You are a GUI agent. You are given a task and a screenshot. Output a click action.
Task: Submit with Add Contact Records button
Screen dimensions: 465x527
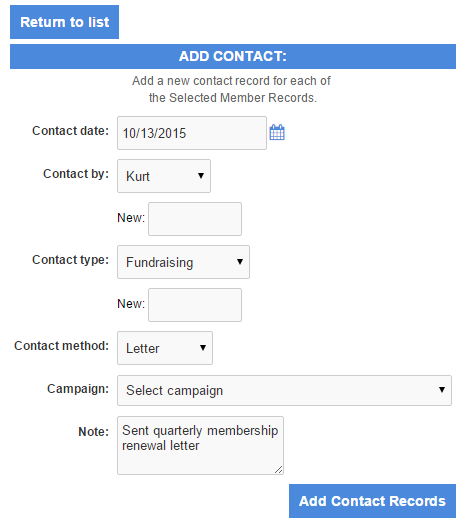372,501
